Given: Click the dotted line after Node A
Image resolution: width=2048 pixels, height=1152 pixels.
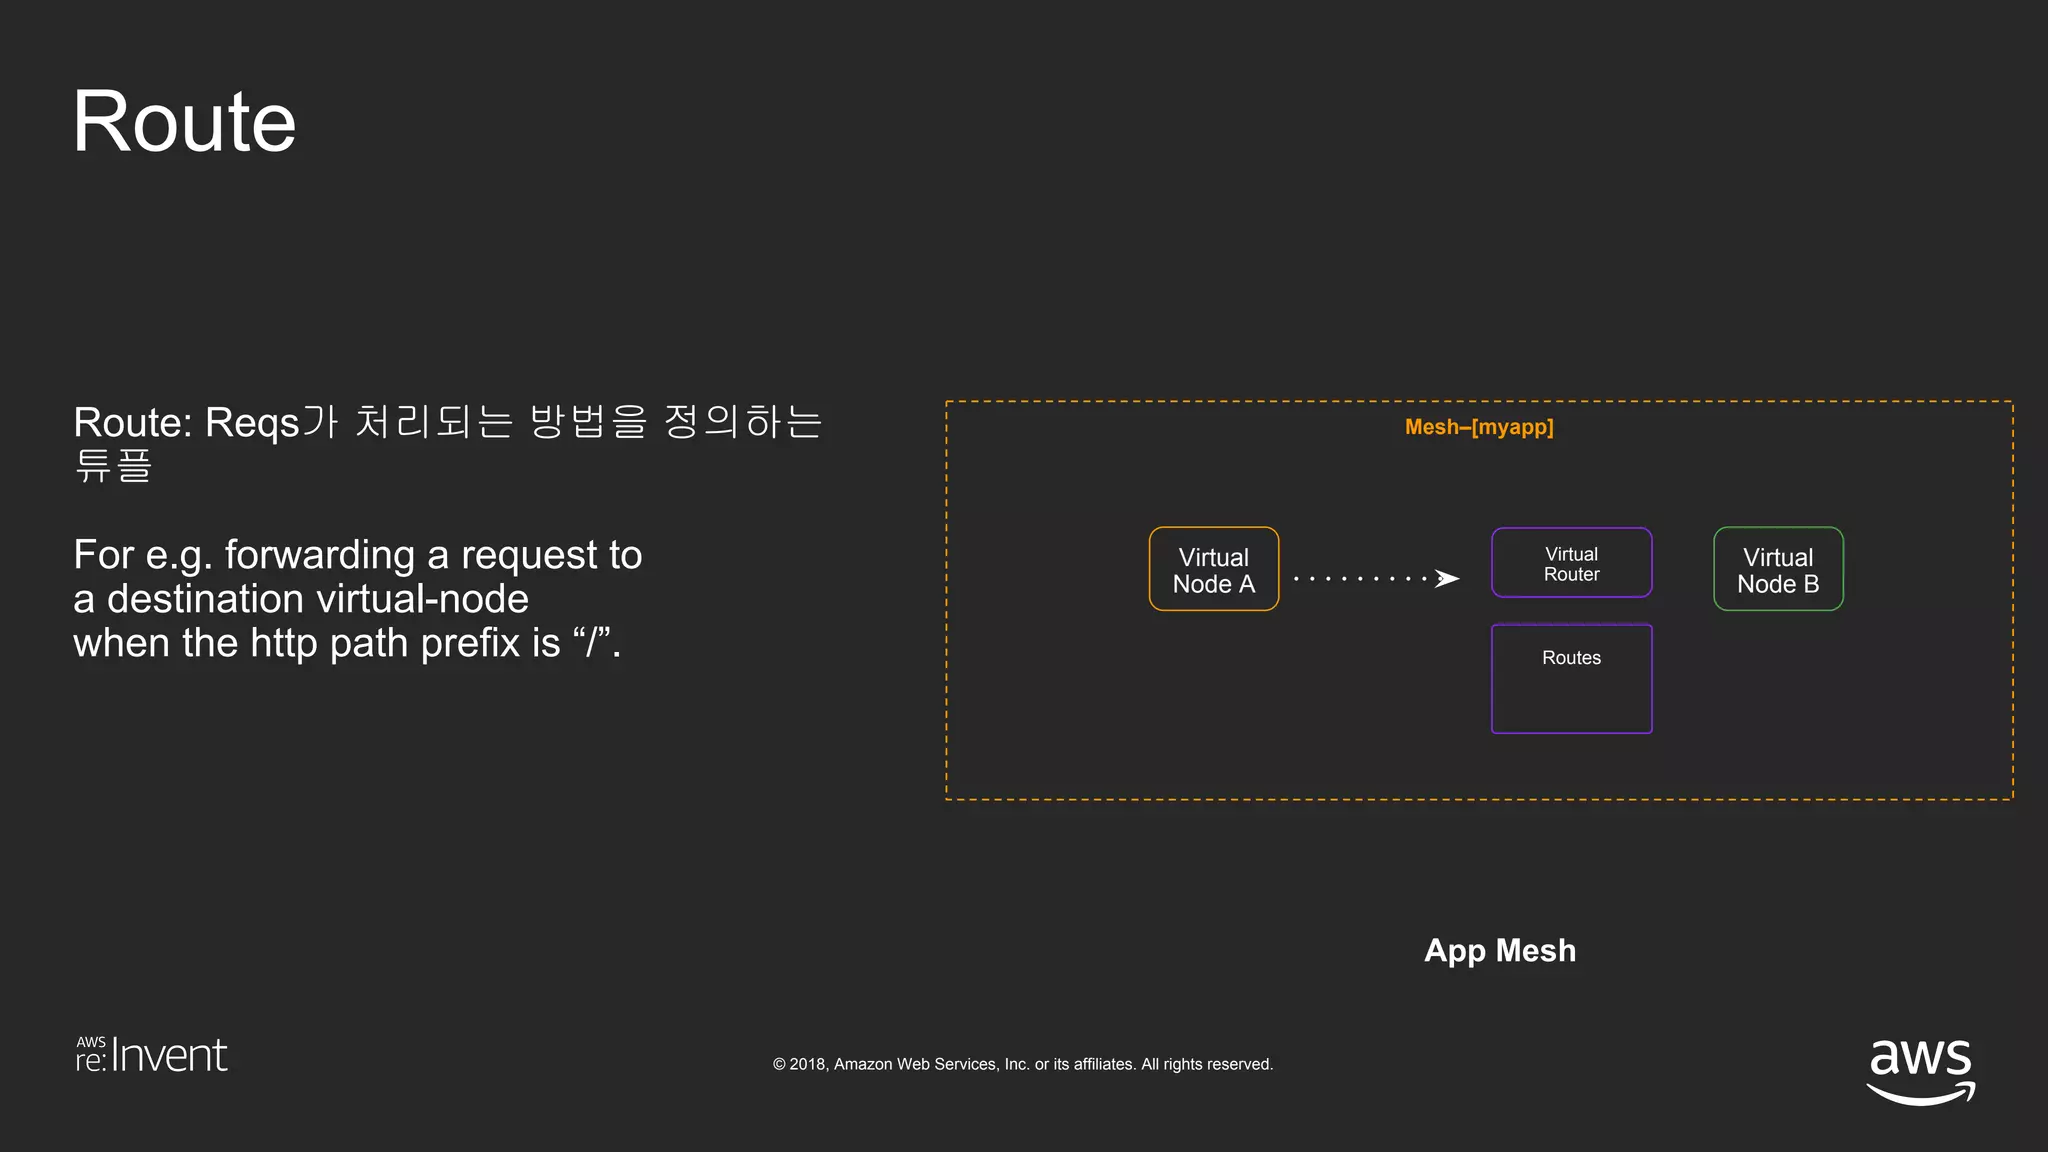Looking at the screenshot, I should tap(1360, 579).
